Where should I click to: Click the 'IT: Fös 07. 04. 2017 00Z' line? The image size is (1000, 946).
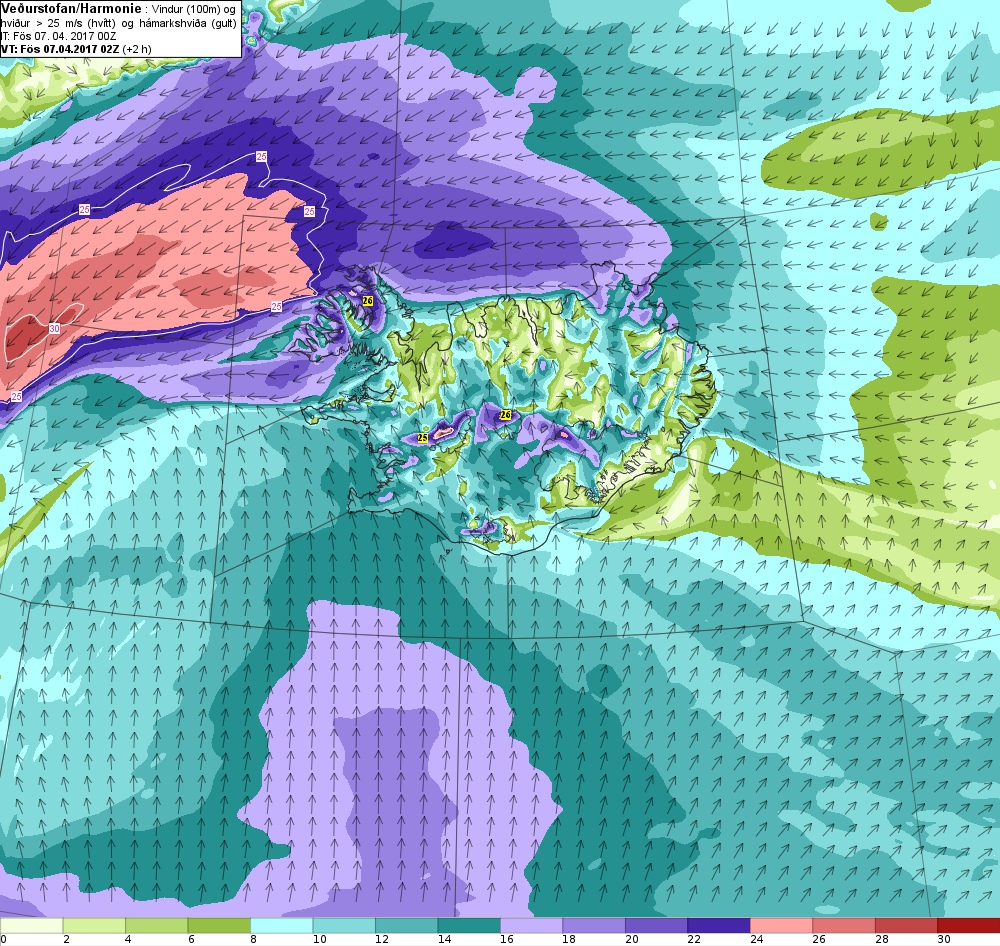(x=57, y=36)
